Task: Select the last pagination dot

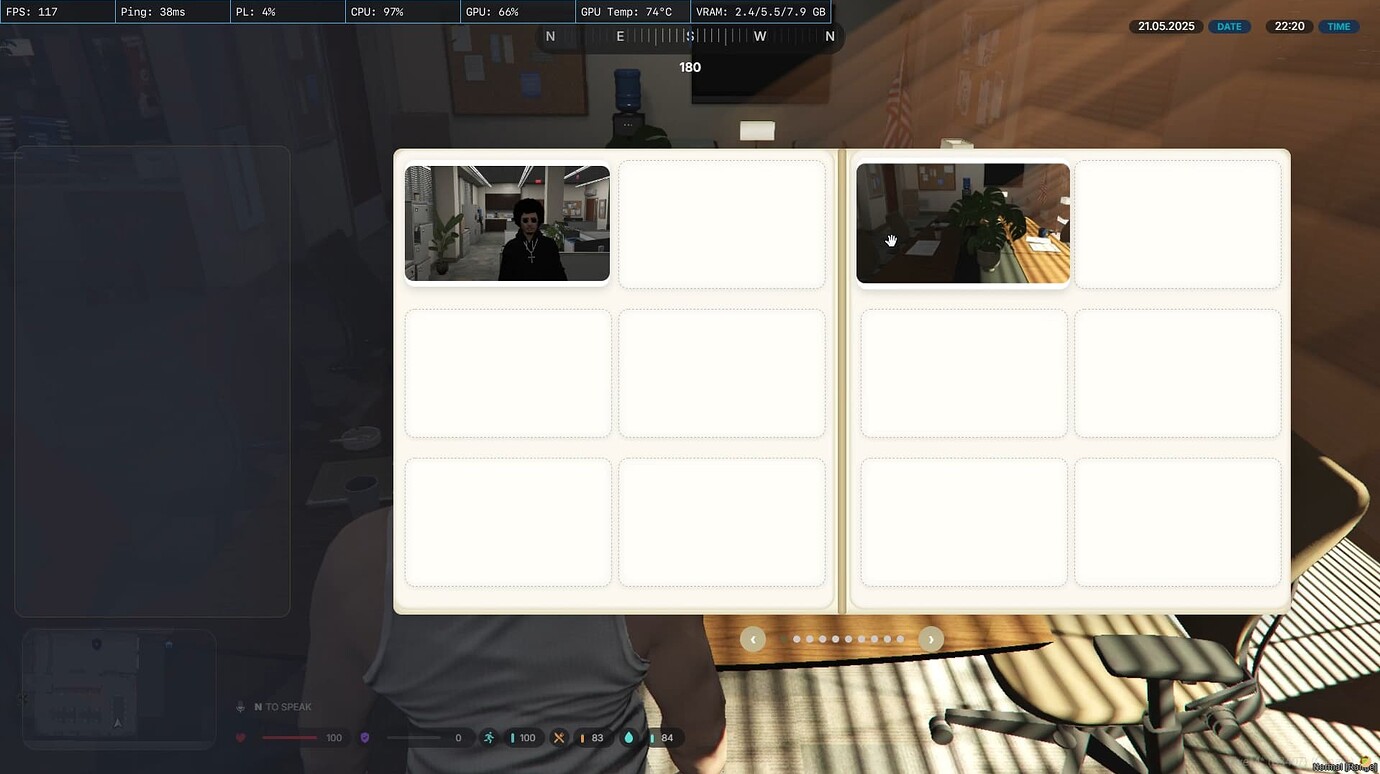Action: (900, 639)
